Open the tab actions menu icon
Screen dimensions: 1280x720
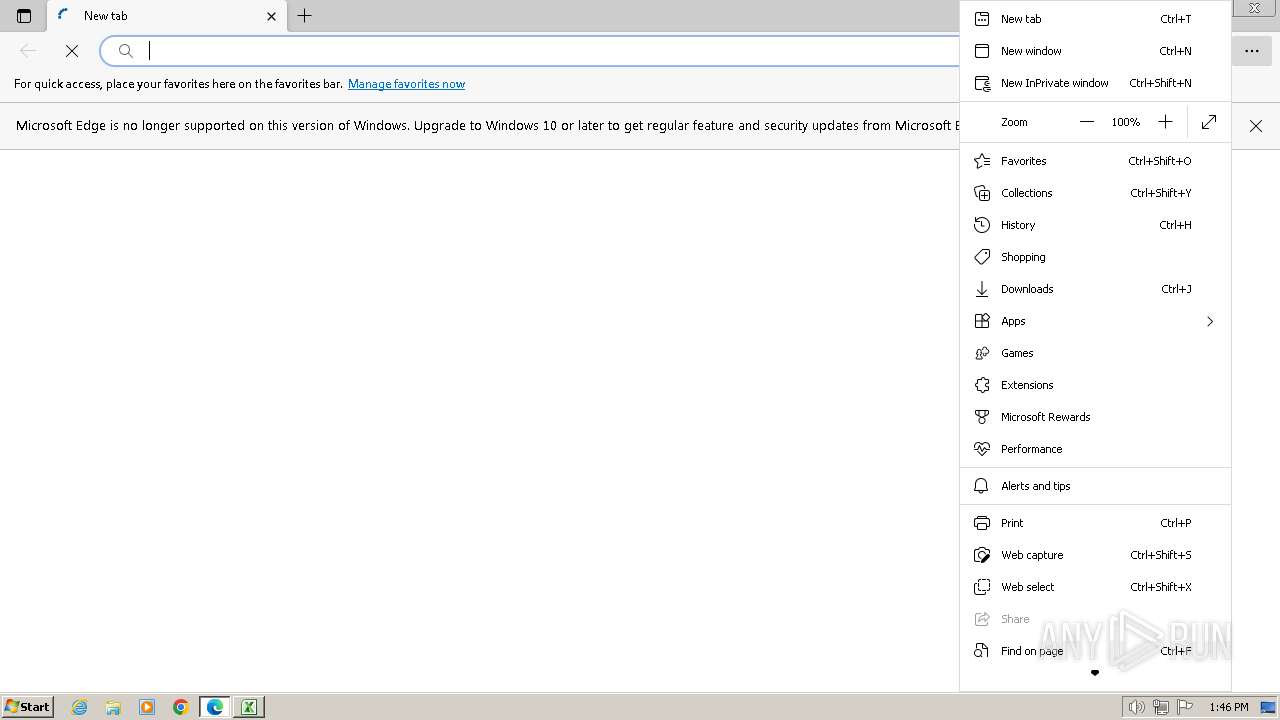coord(24,16)
